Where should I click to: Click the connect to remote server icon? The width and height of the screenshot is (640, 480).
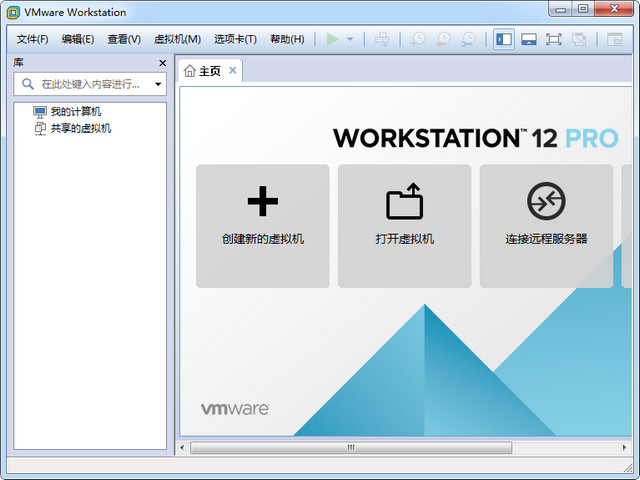tap(546, 202)
